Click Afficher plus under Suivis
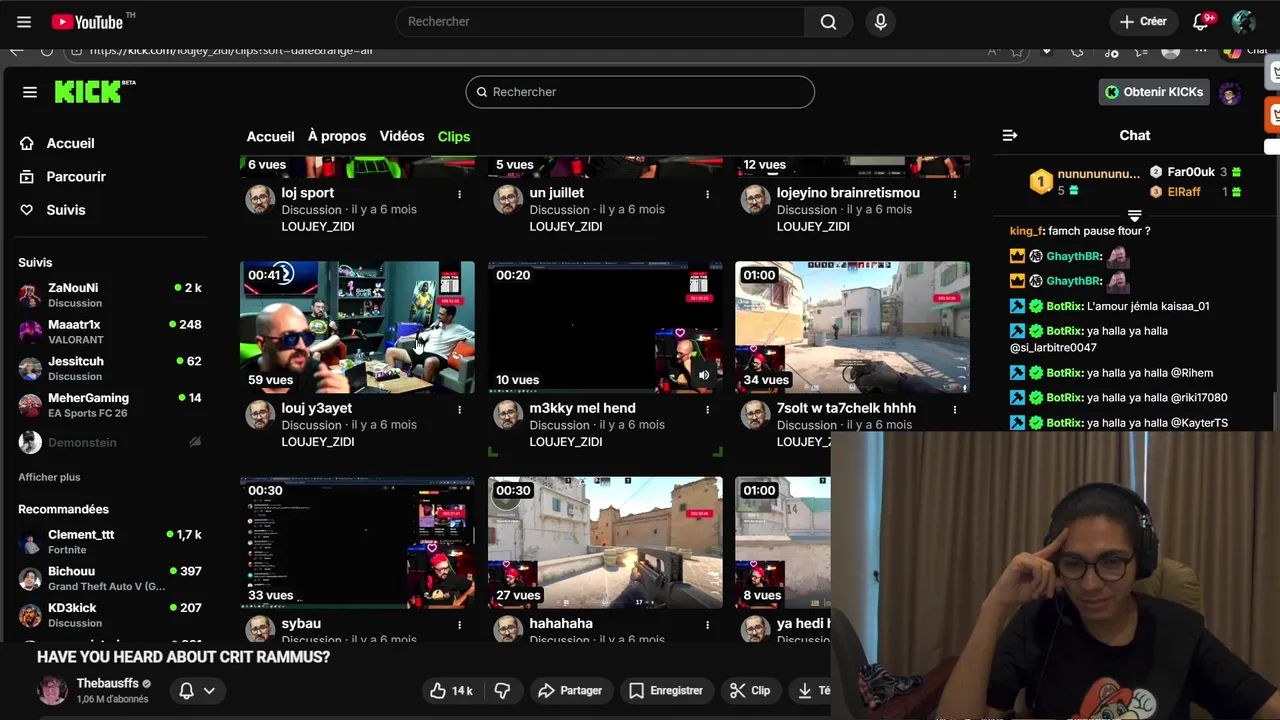Screen dimensions: 1280x720 (49, 477)
